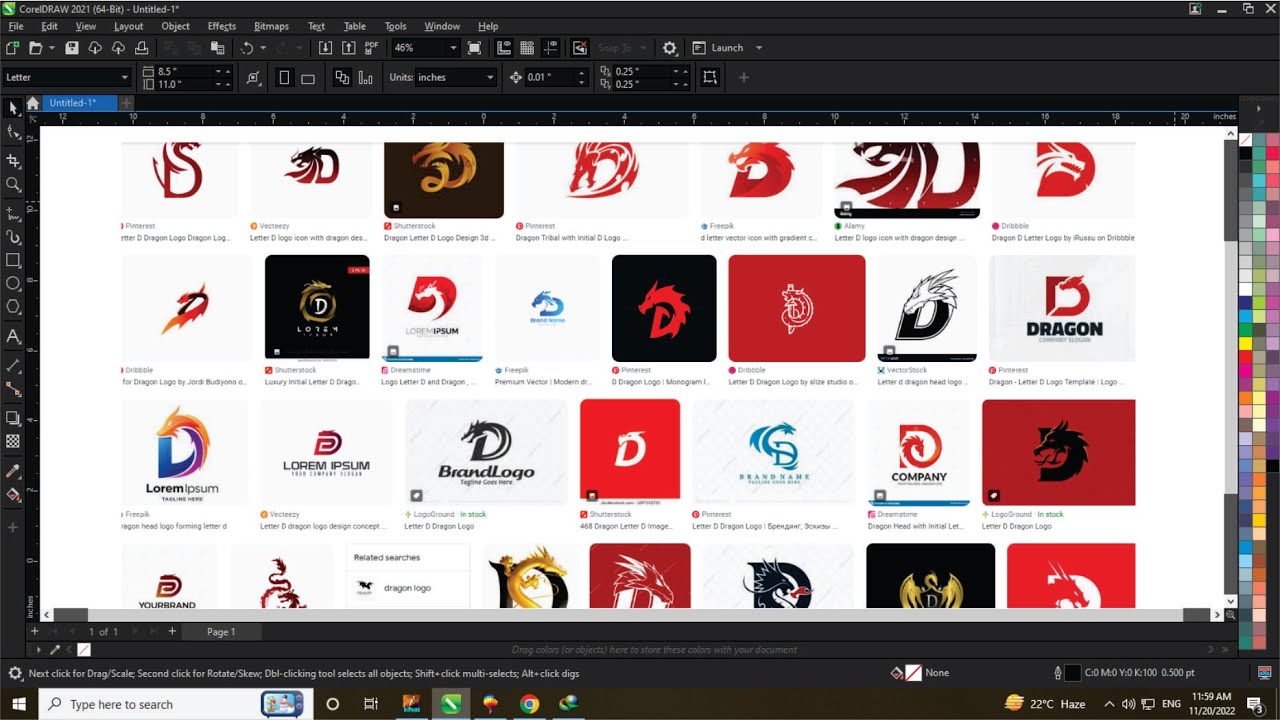Click the Welcome Screen home tab
Viewport: 1280px width, 720px height.
pos(33,103)
